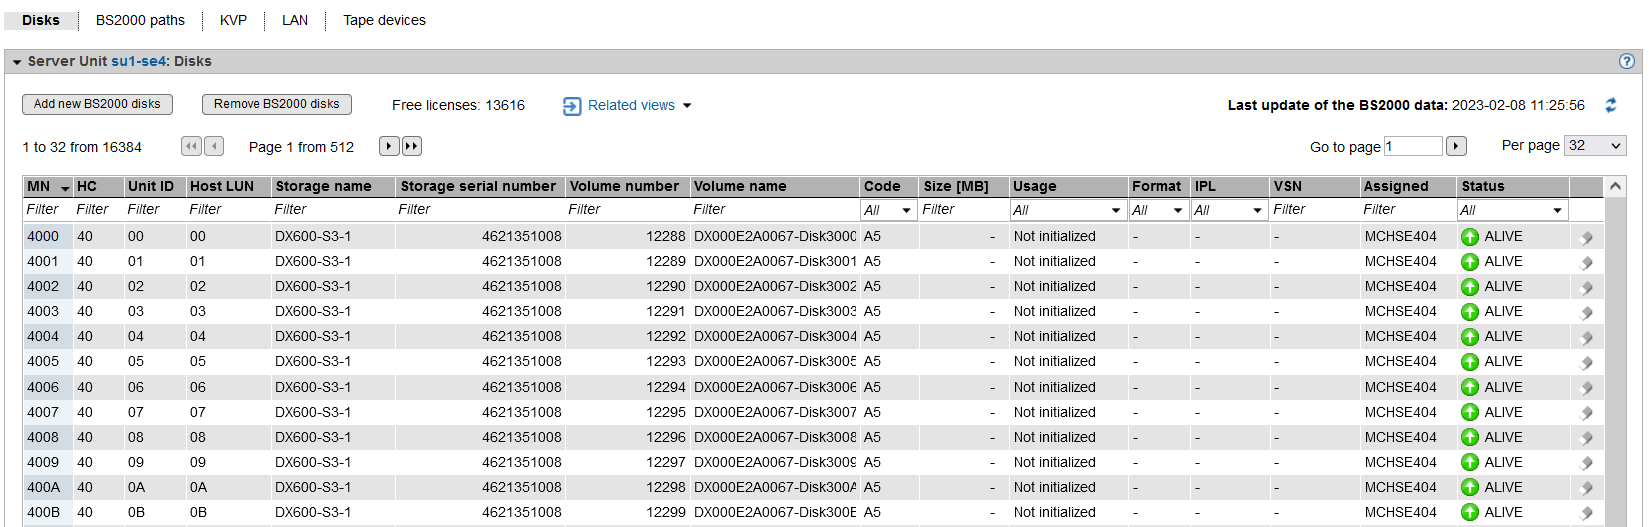Click the Go to page input field

point(1412,146)
